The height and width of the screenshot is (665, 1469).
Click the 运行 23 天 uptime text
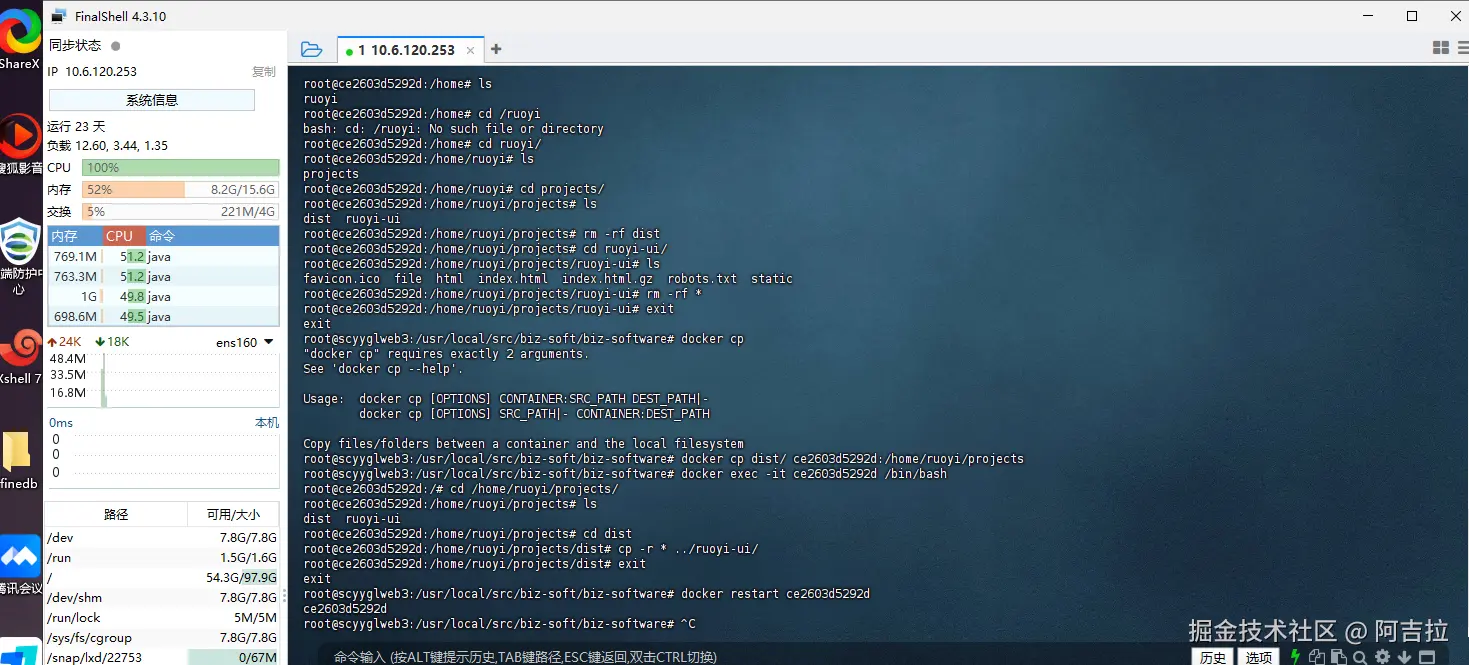click(76, 127)
